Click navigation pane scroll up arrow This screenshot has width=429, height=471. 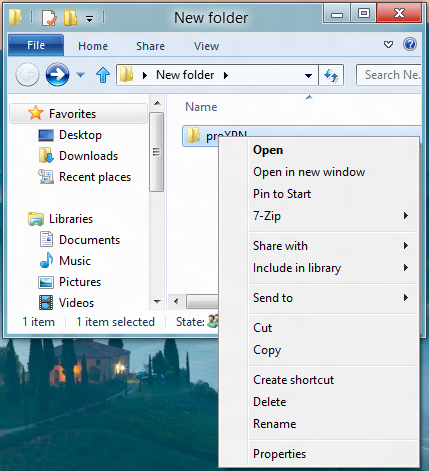coord(157,103)
